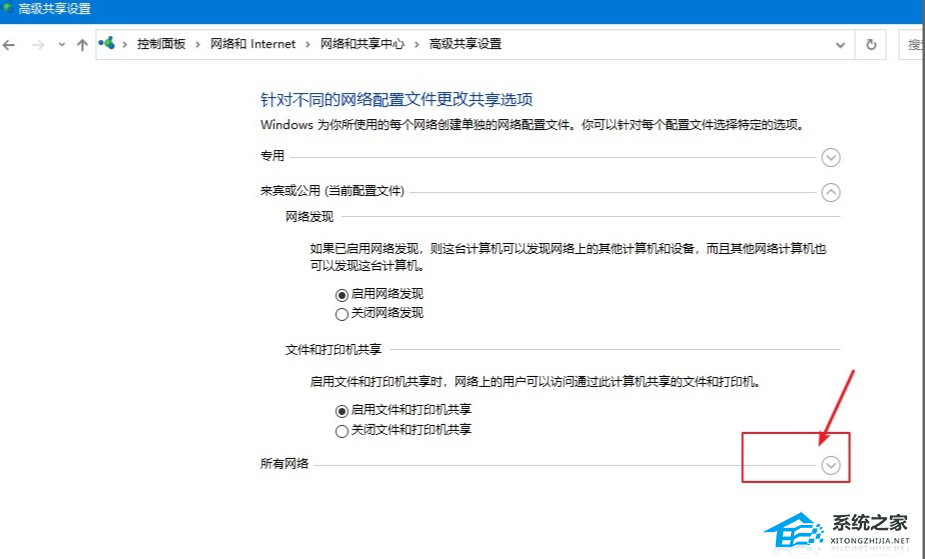Select the 关闭网络发现 radio button
Screen dimensions: 925x559
click(x=342, y=313)
